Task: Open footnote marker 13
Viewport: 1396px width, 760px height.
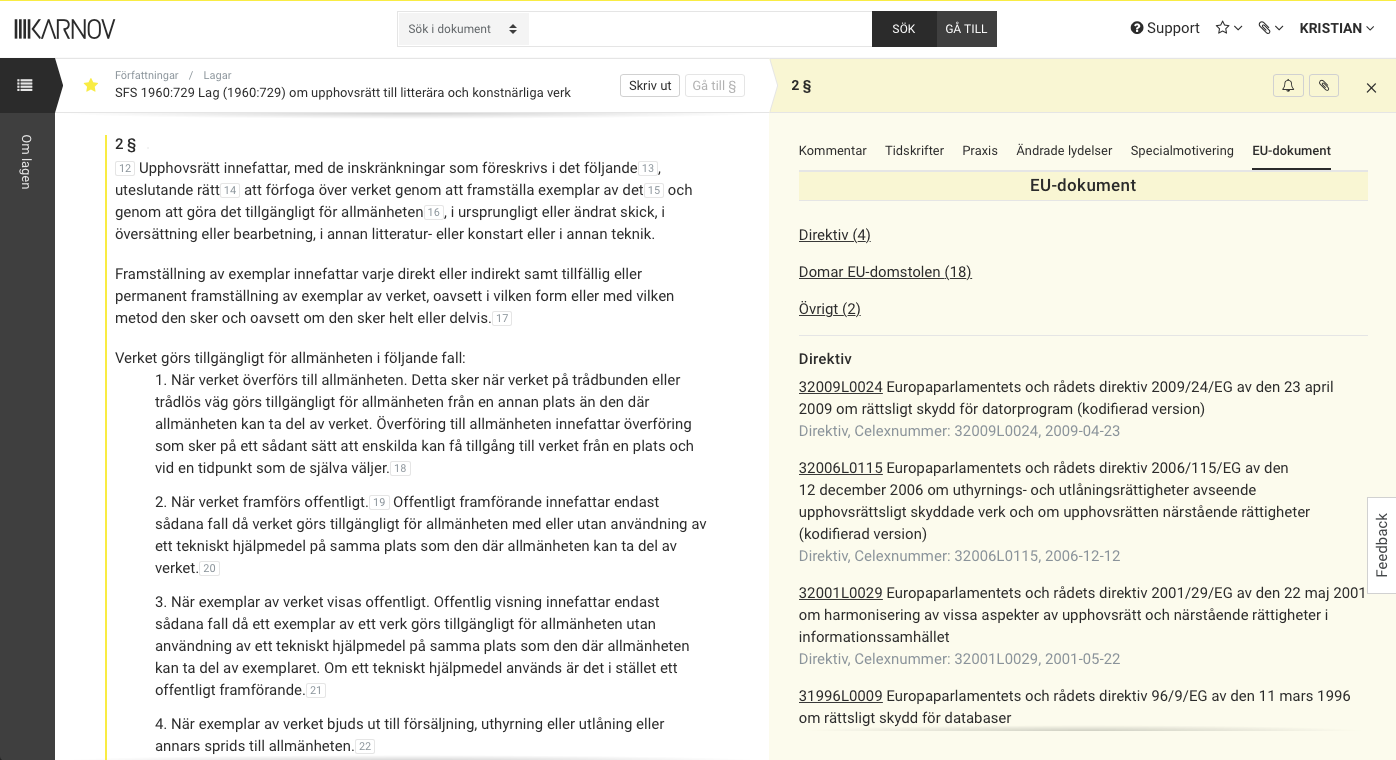Action: pos(648,168)
